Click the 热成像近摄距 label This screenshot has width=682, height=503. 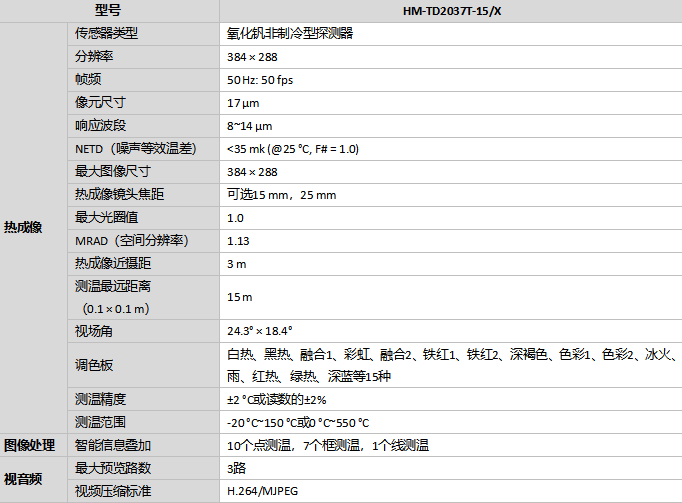click(x=113, y=263)
